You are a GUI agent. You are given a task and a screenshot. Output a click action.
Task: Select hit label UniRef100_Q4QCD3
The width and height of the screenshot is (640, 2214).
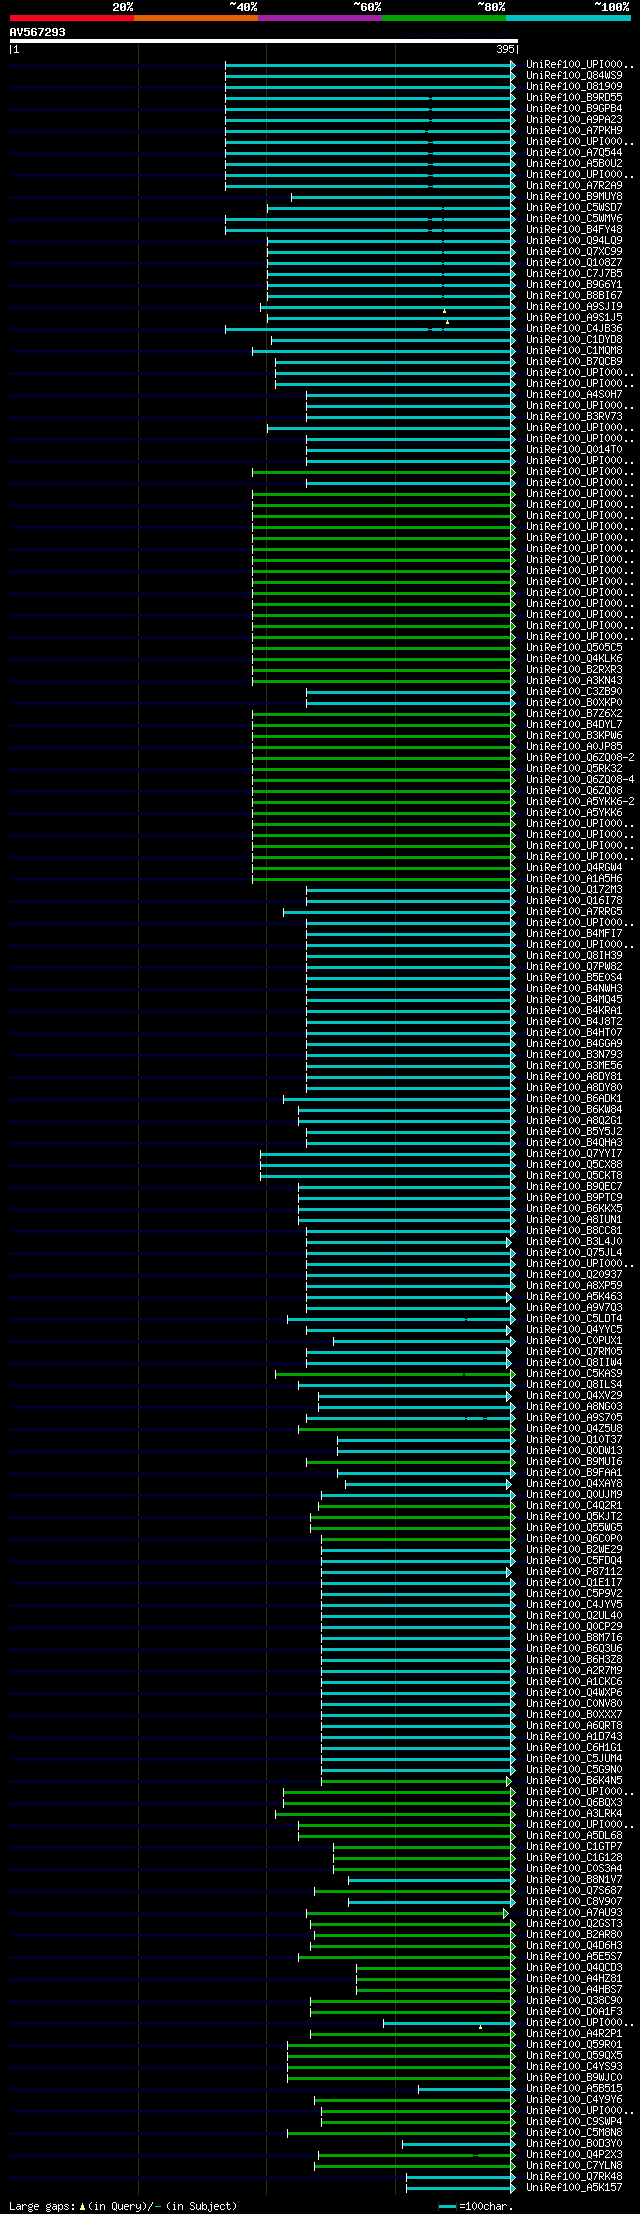(x=574, y=1967)
